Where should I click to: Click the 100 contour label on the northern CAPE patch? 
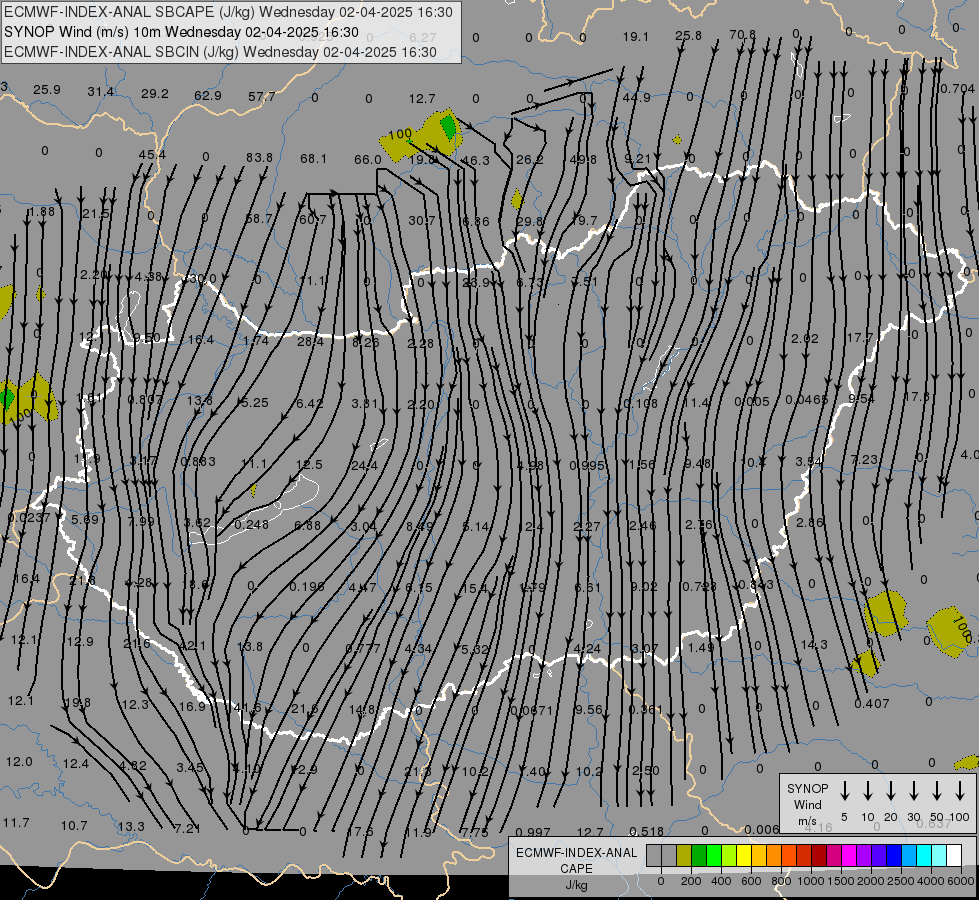tap(400, 134)
